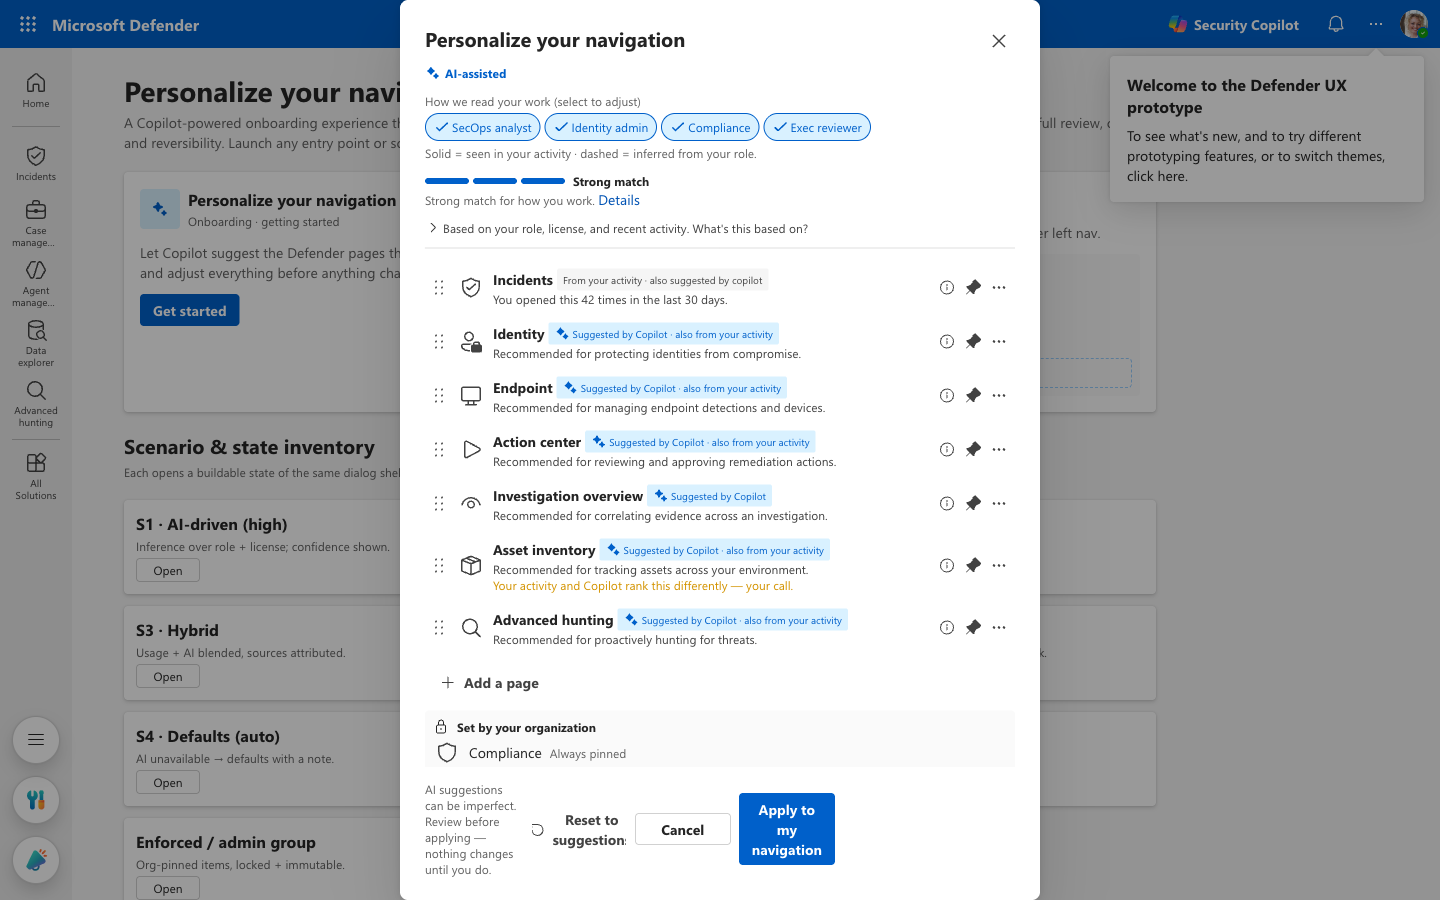Toggle pin for the Action center row
Viewport: 1440px width, 900px height.
pyautogui.click(x=973, y=449)
